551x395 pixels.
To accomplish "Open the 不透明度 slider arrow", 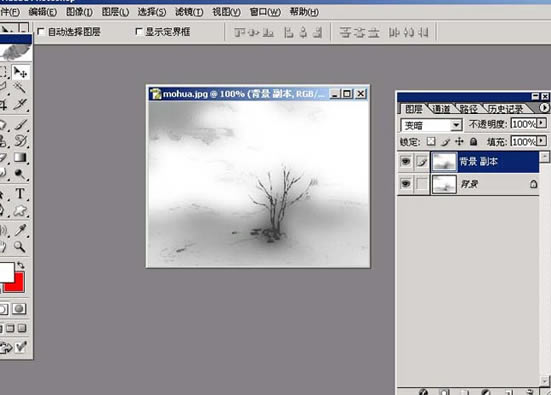I will [542, 123].
